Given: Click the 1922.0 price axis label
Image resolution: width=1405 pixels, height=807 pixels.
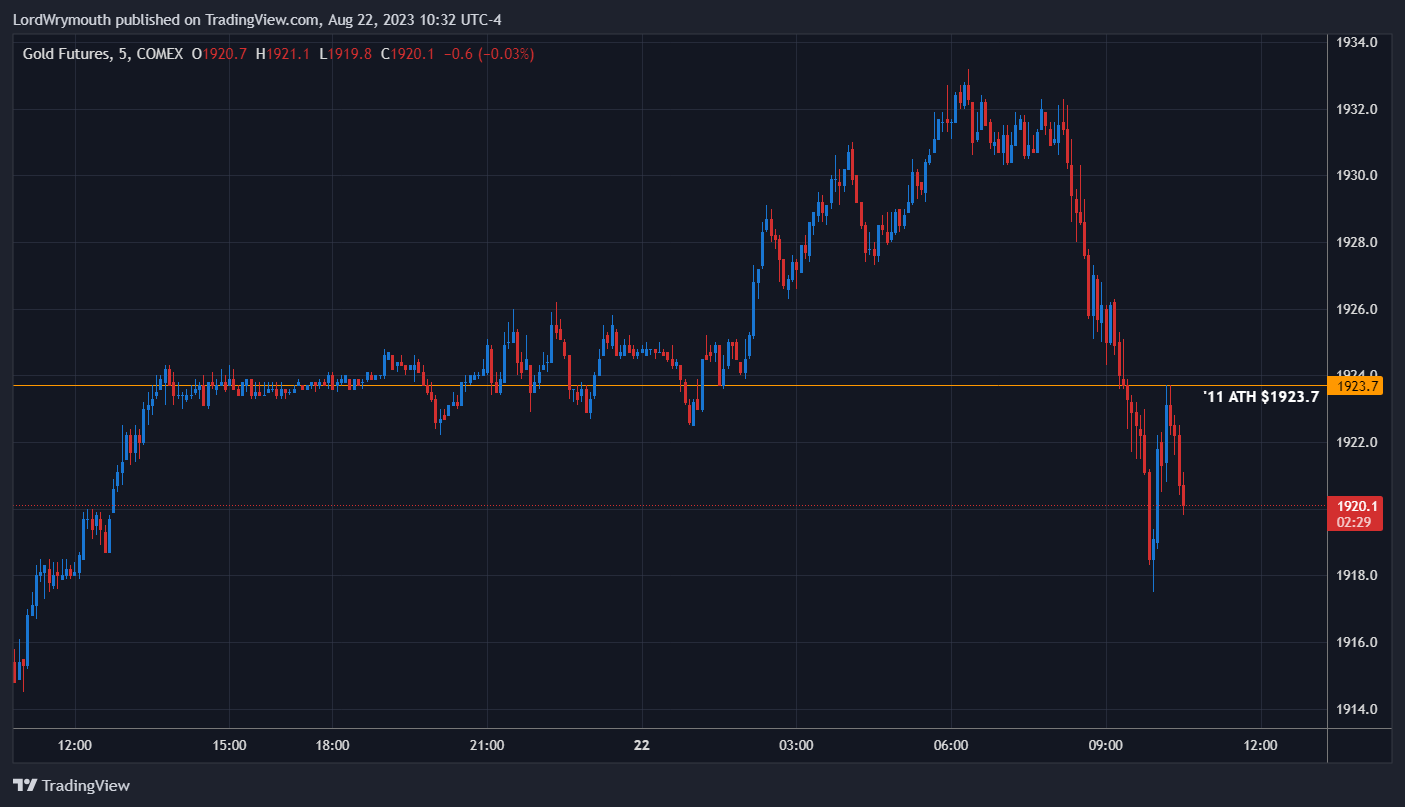Looking at the screenshot, I should 1357,442.
